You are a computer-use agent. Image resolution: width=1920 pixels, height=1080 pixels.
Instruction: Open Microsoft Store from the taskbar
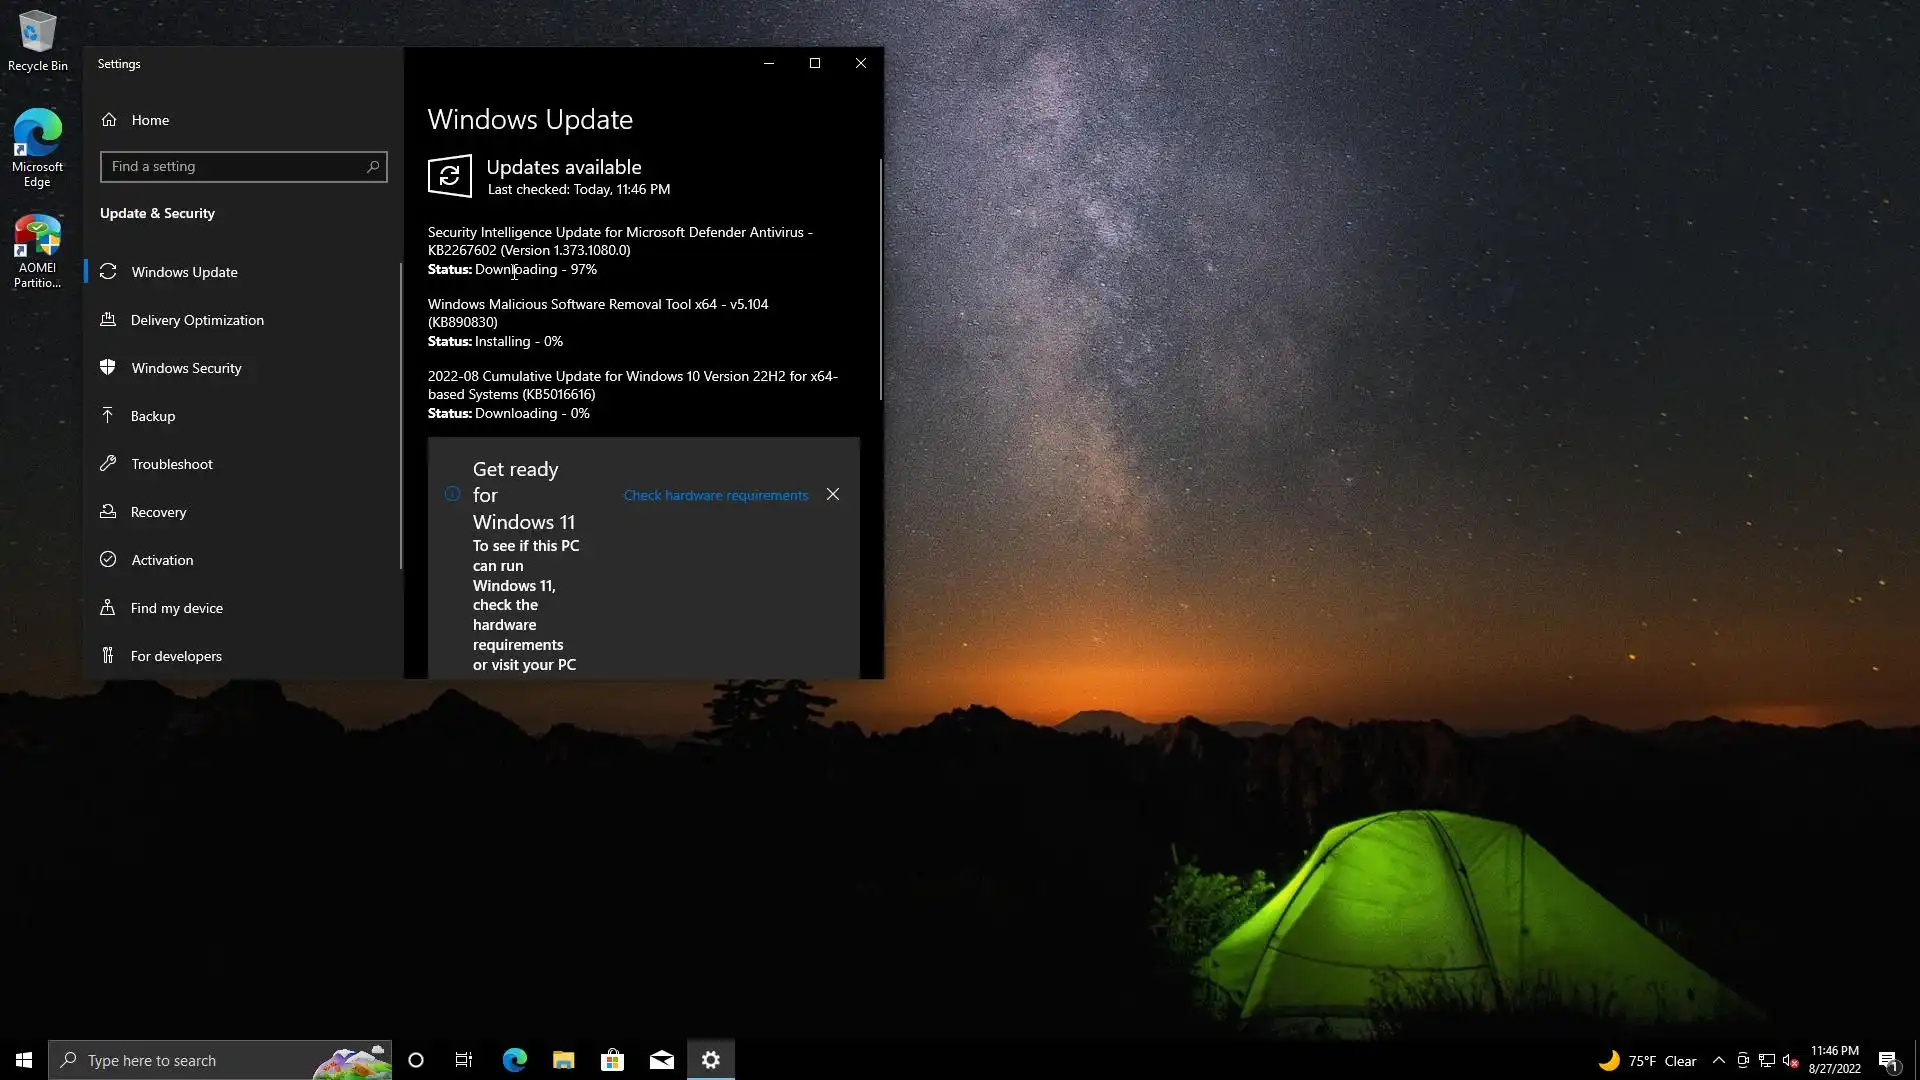(x=612, y=1060)
